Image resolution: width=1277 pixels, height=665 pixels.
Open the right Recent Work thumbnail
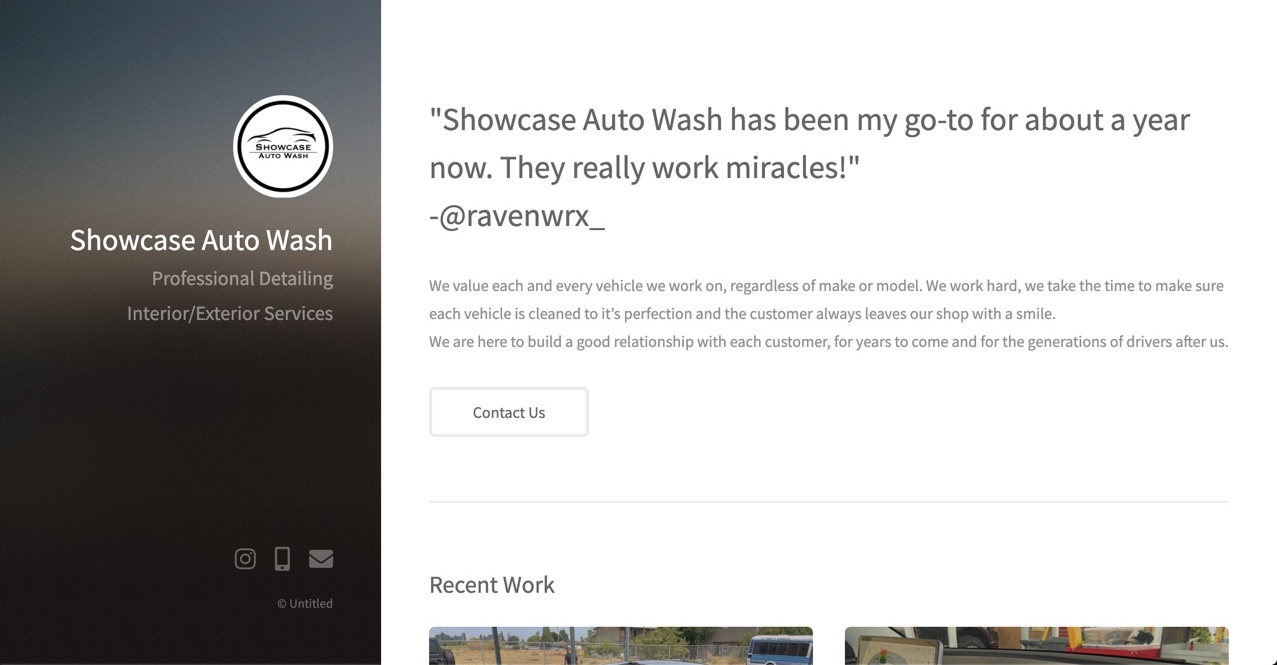tap(1037, 646)
